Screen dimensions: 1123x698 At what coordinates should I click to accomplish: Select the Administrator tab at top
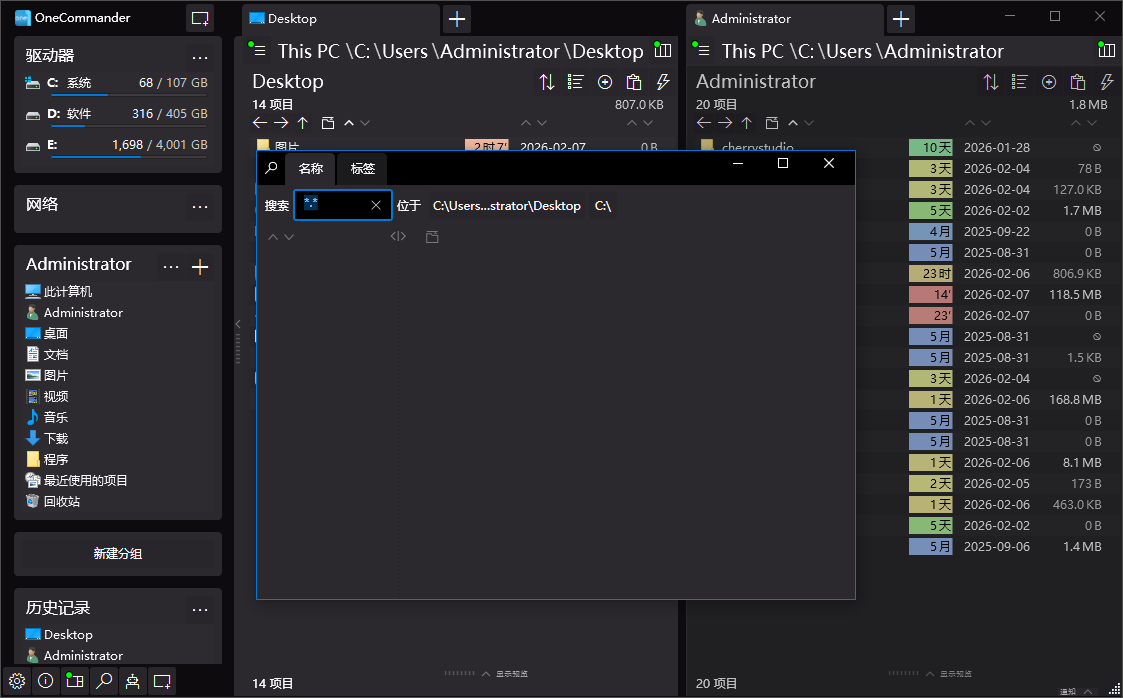750,19
